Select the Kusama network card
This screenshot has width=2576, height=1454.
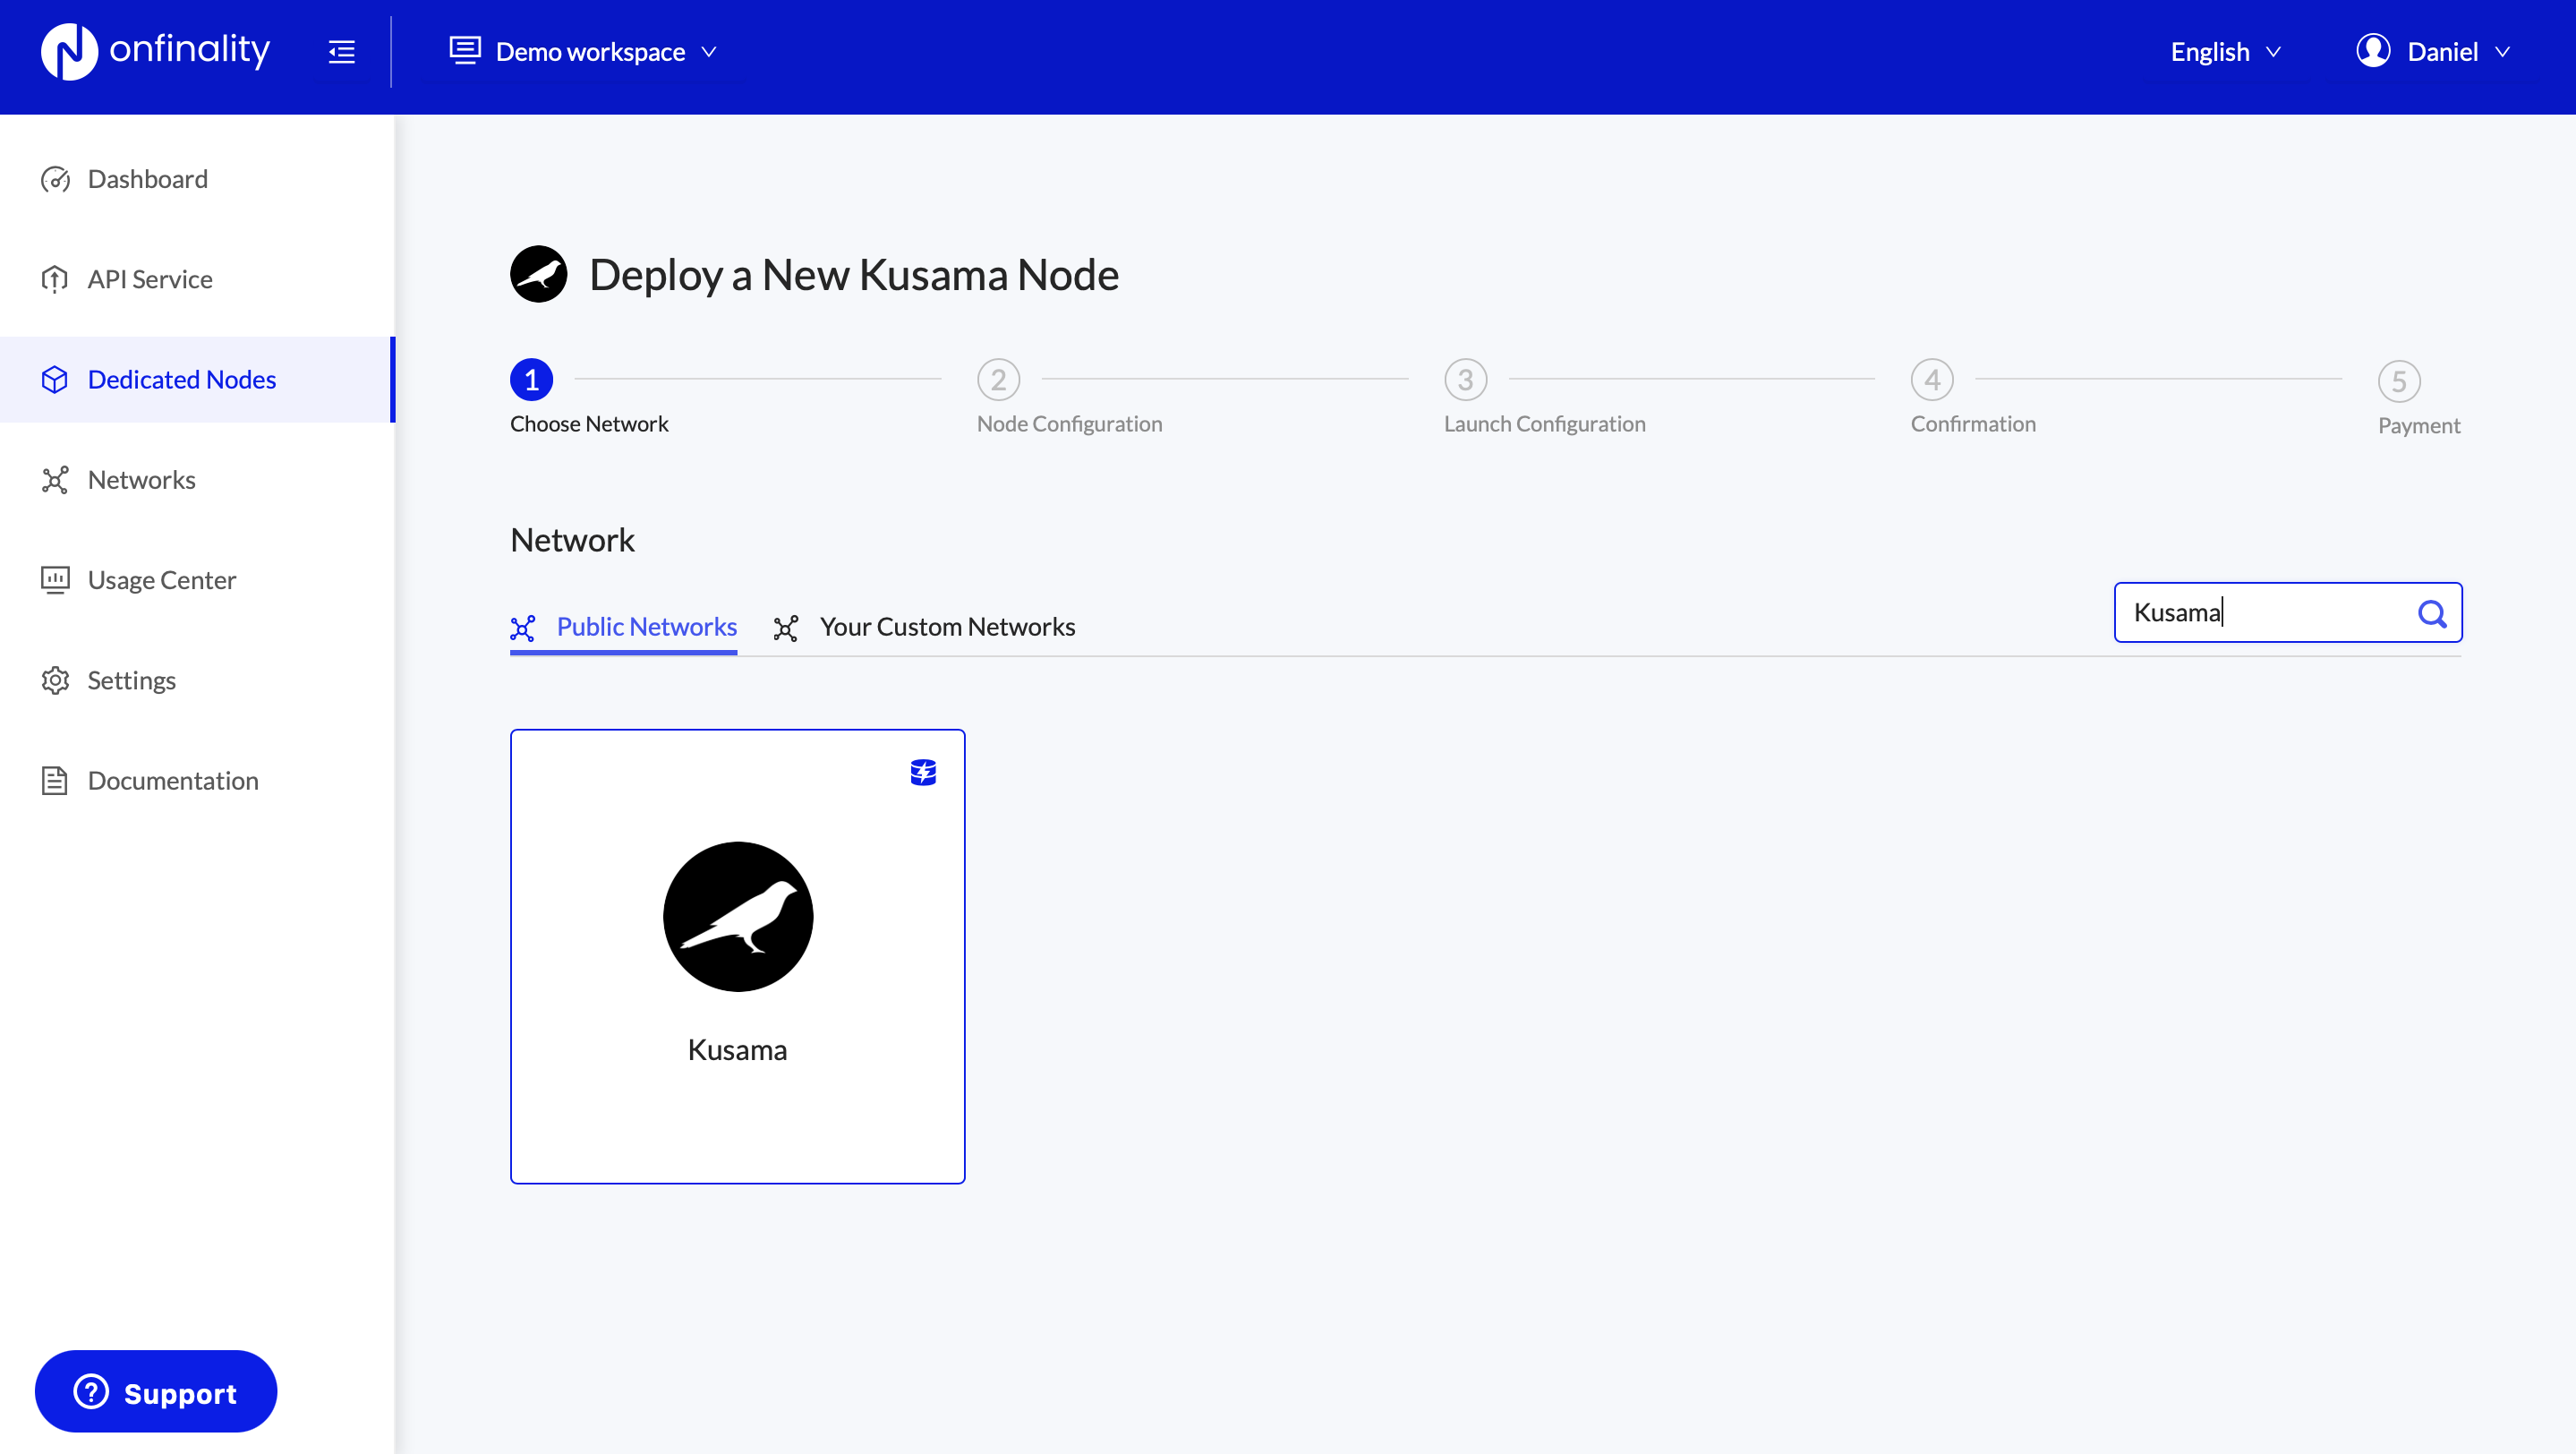737,956
